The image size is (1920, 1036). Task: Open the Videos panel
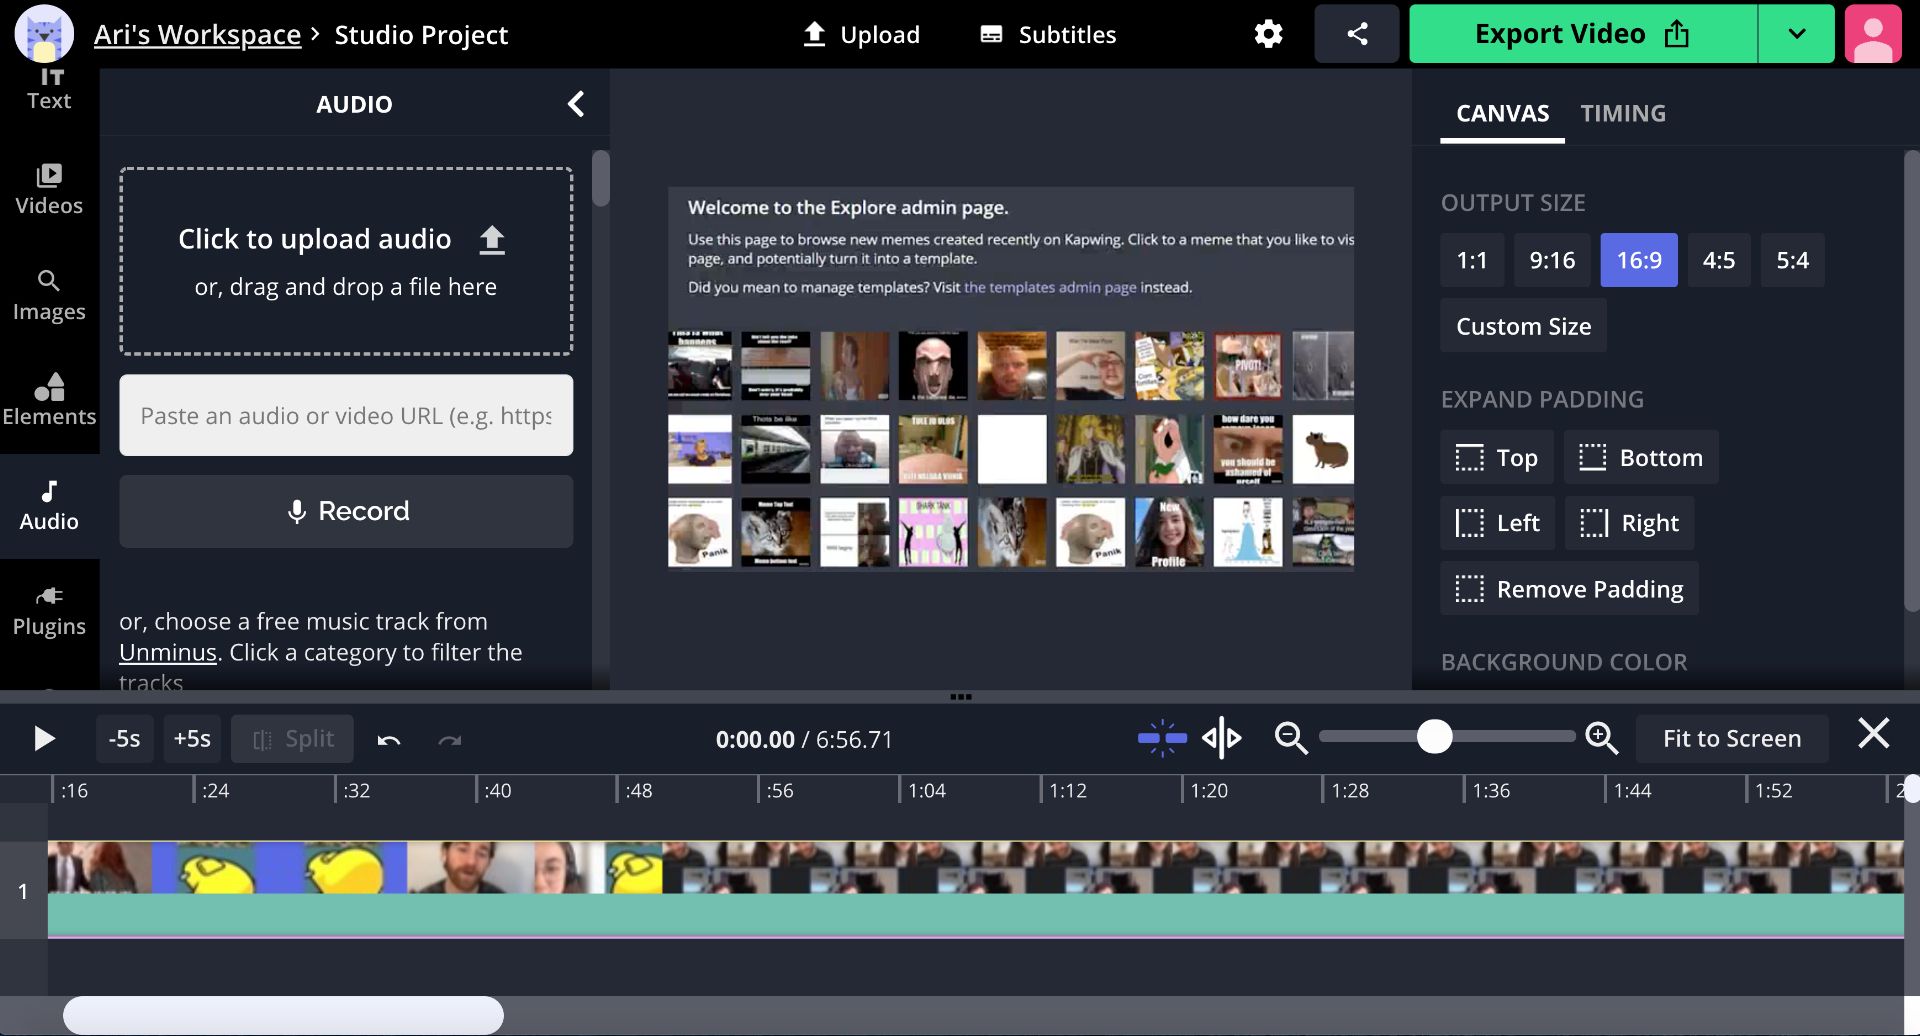[x=47, y=190]
